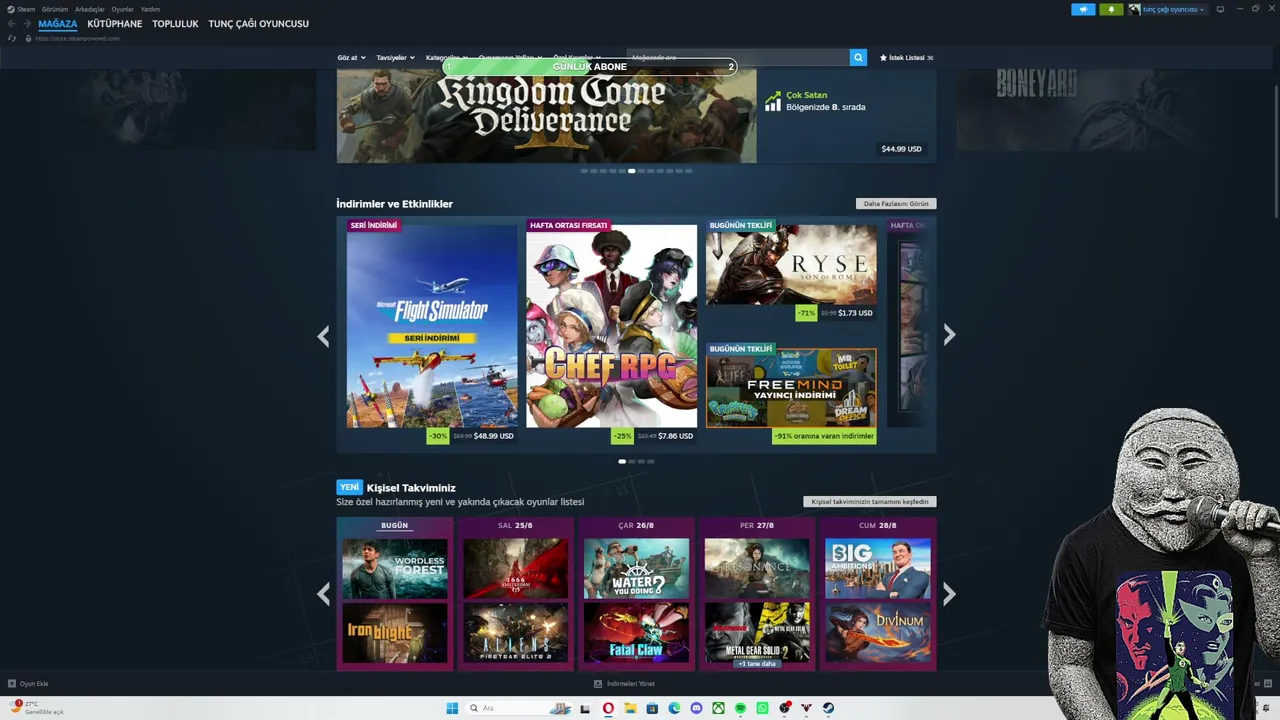Open the Görünüm menu

(x=55, y=9)
